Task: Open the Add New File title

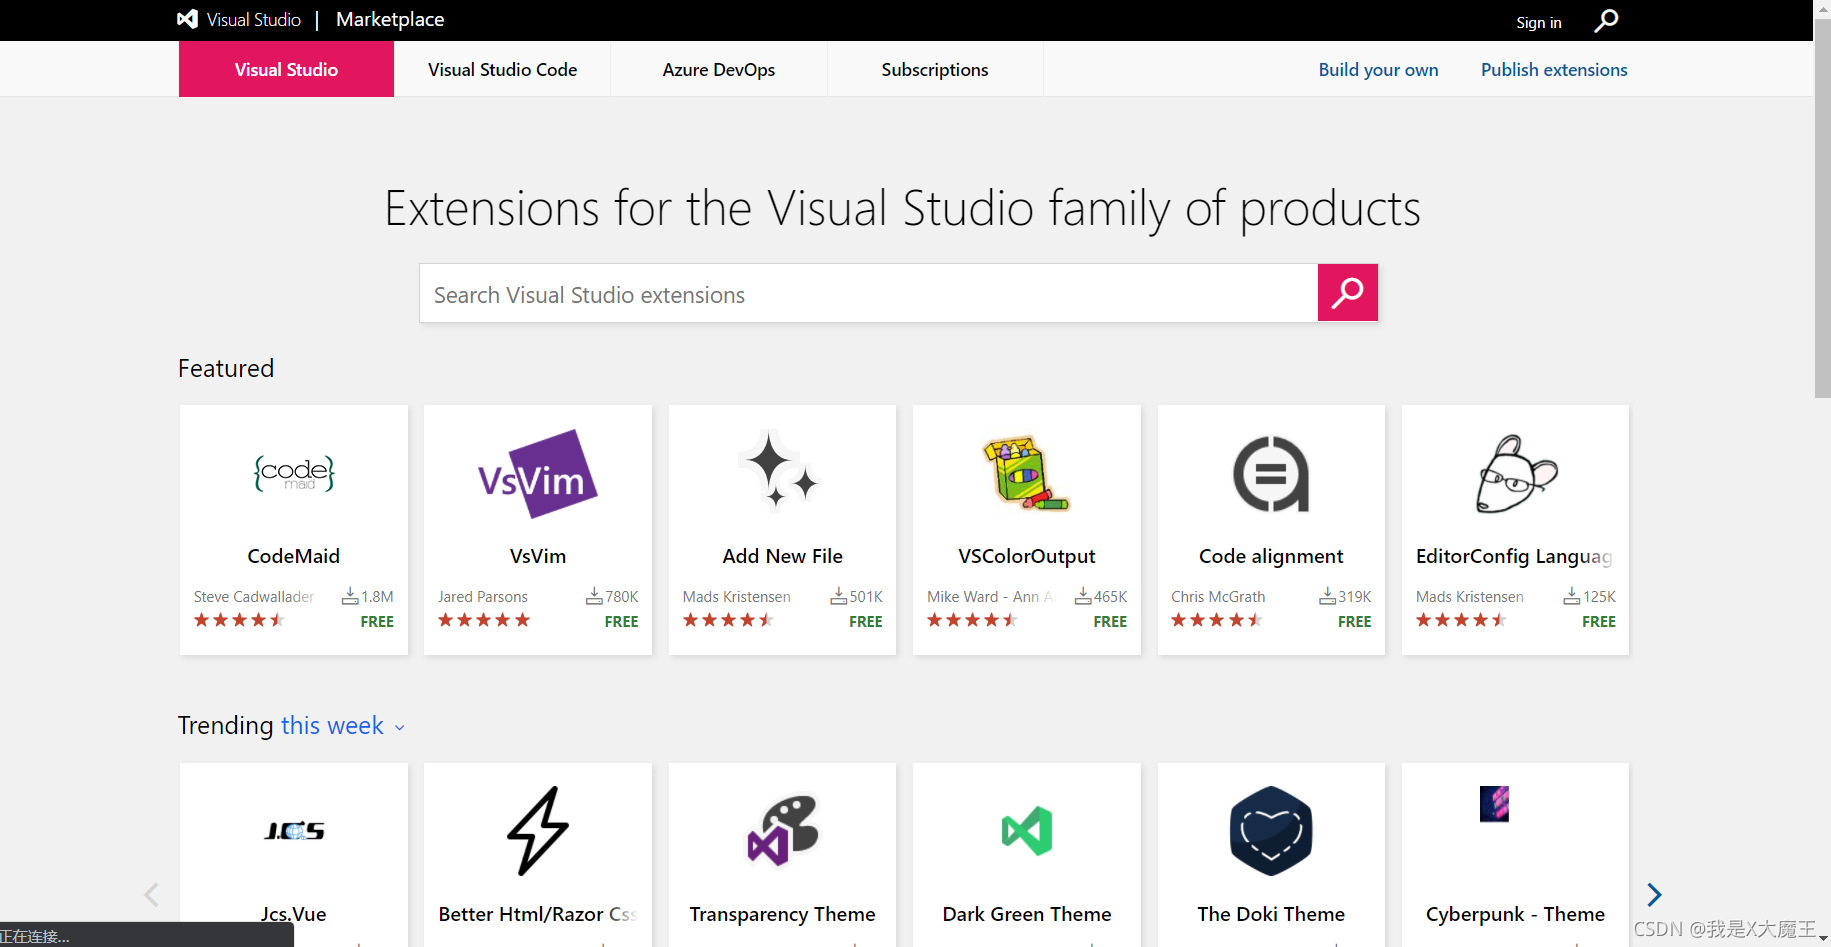Action: coord(783,556)
